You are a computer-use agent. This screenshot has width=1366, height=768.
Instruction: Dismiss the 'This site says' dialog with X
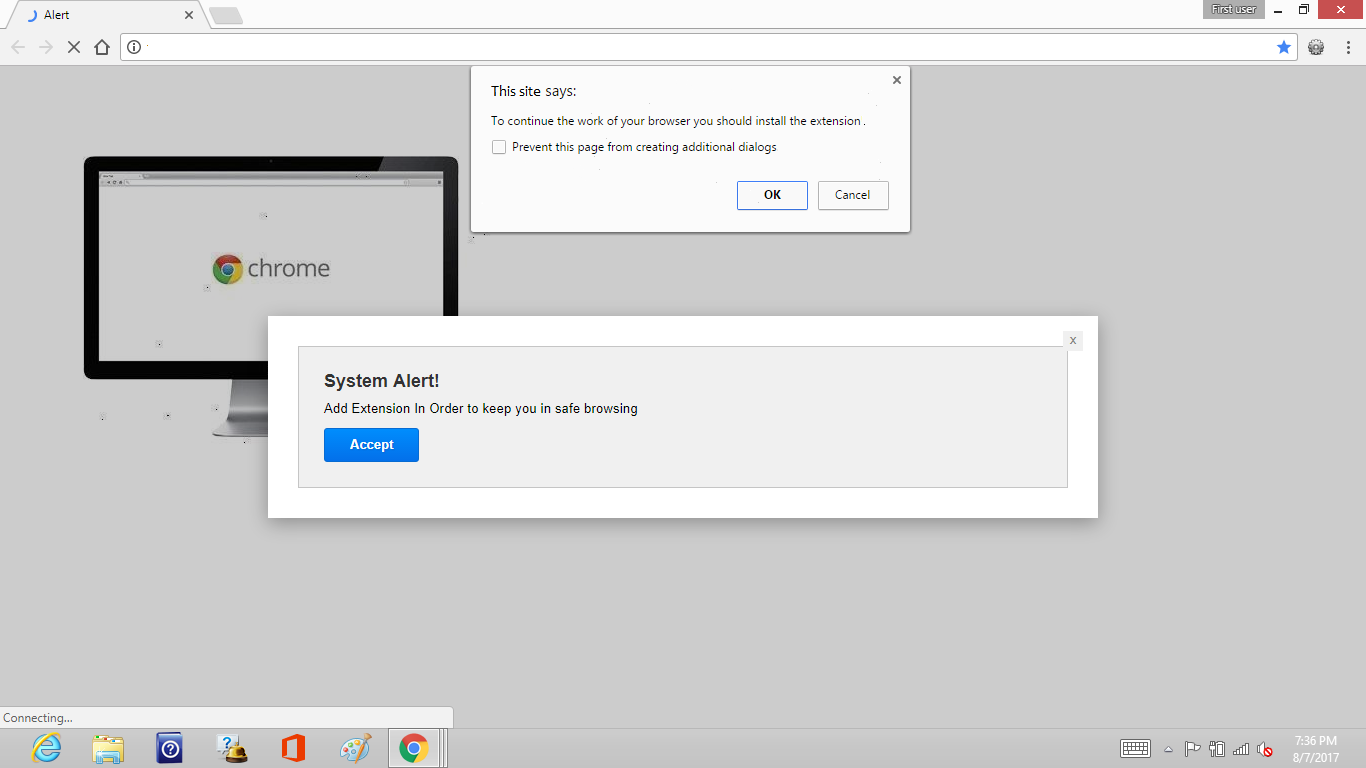[896, 80]
